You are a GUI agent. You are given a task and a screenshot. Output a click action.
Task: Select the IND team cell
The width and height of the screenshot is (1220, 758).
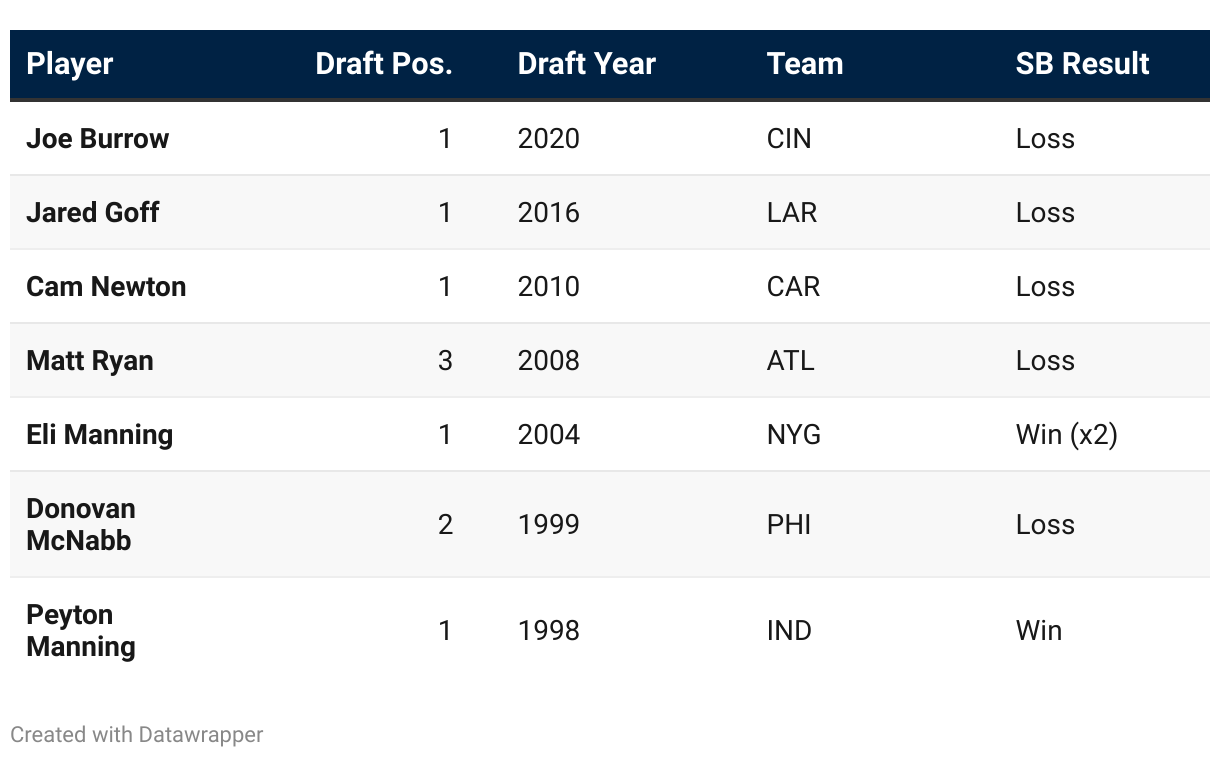(789, 630)
